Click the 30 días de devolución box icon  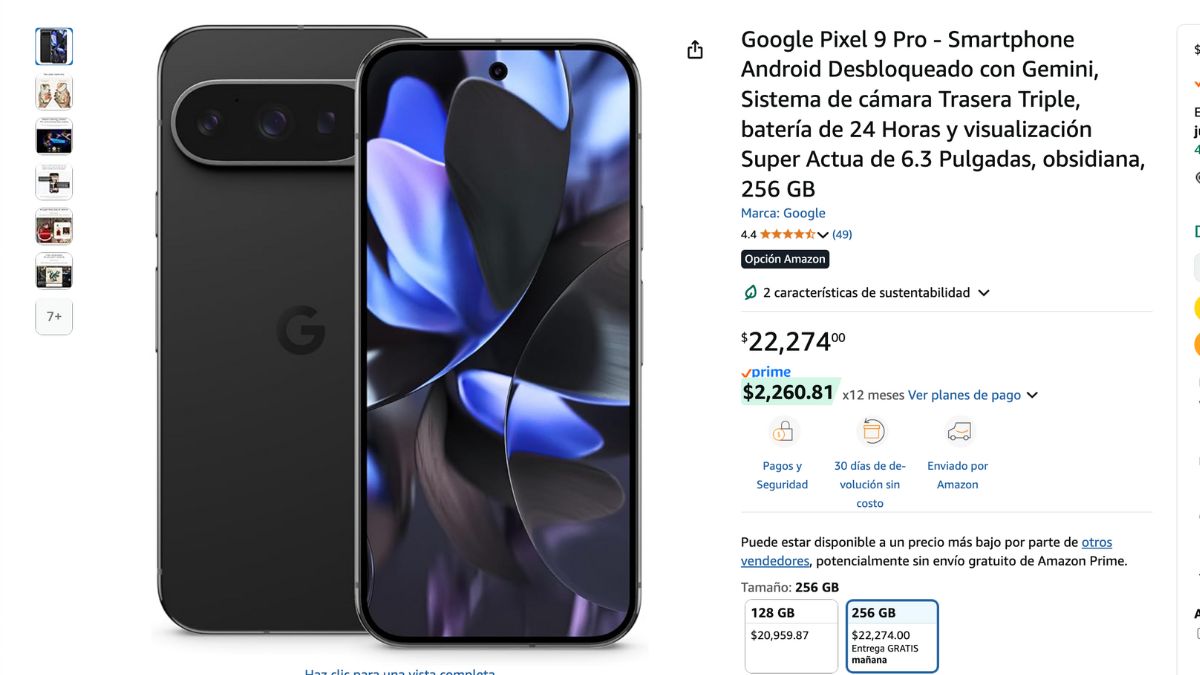click(x=871, y=431)
